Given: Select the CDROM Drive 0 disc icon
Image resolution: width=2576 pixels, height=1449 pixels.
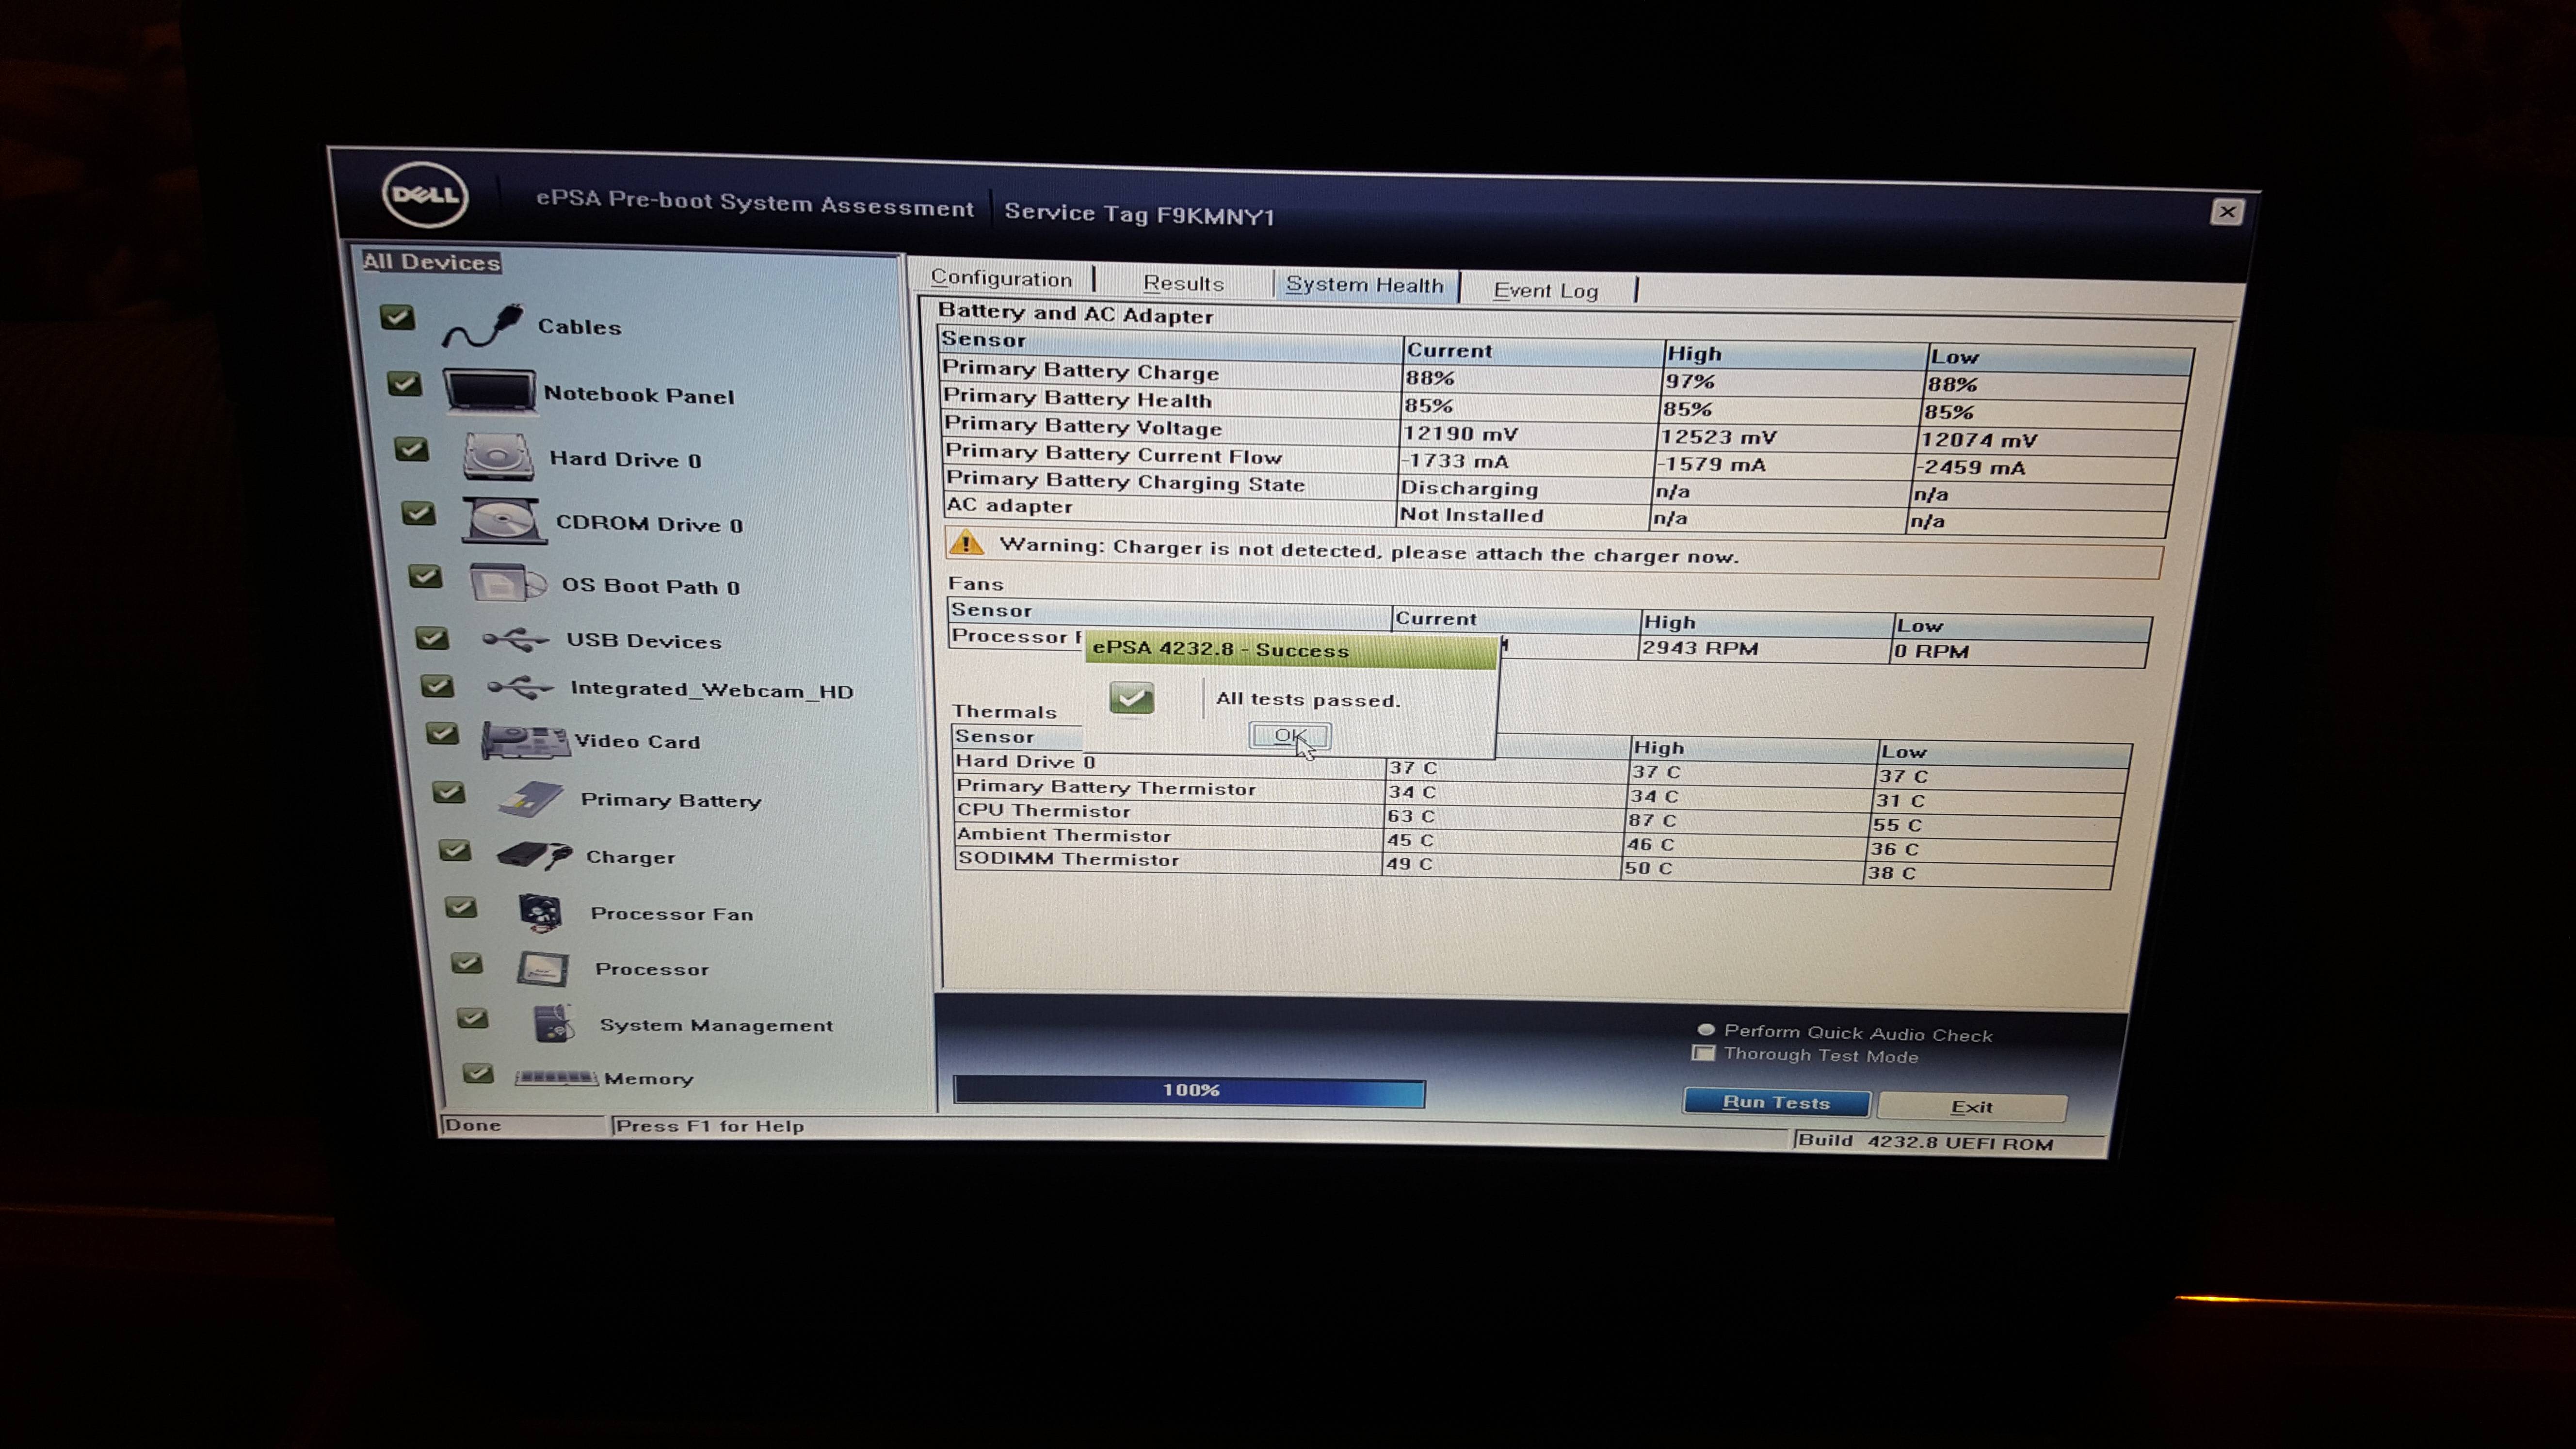Looking at the screenshot, I should [504, 521].
